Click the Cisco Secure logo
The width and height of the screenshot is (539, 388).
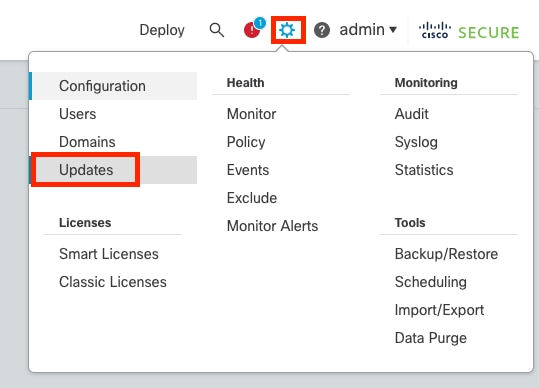[x=469, y=31]
